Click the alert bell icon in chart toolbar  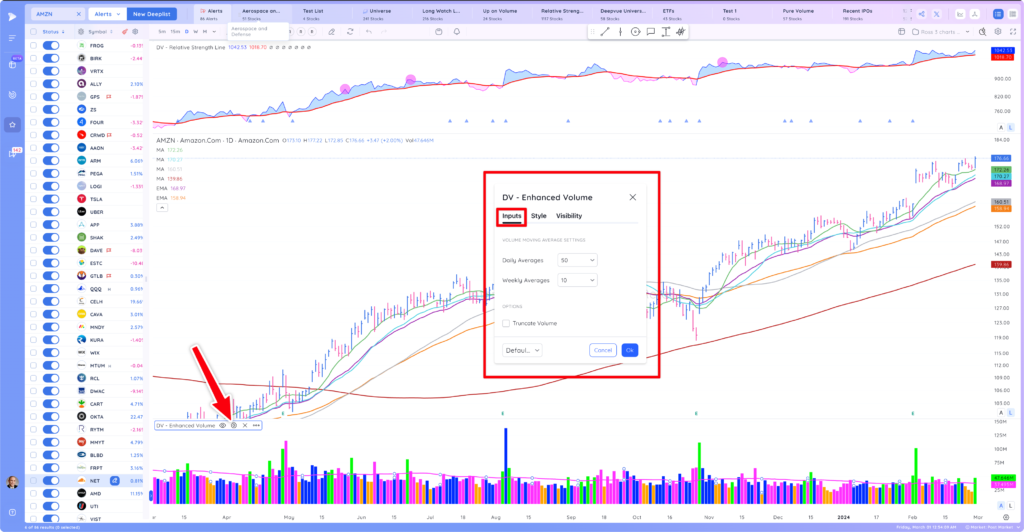456,31
